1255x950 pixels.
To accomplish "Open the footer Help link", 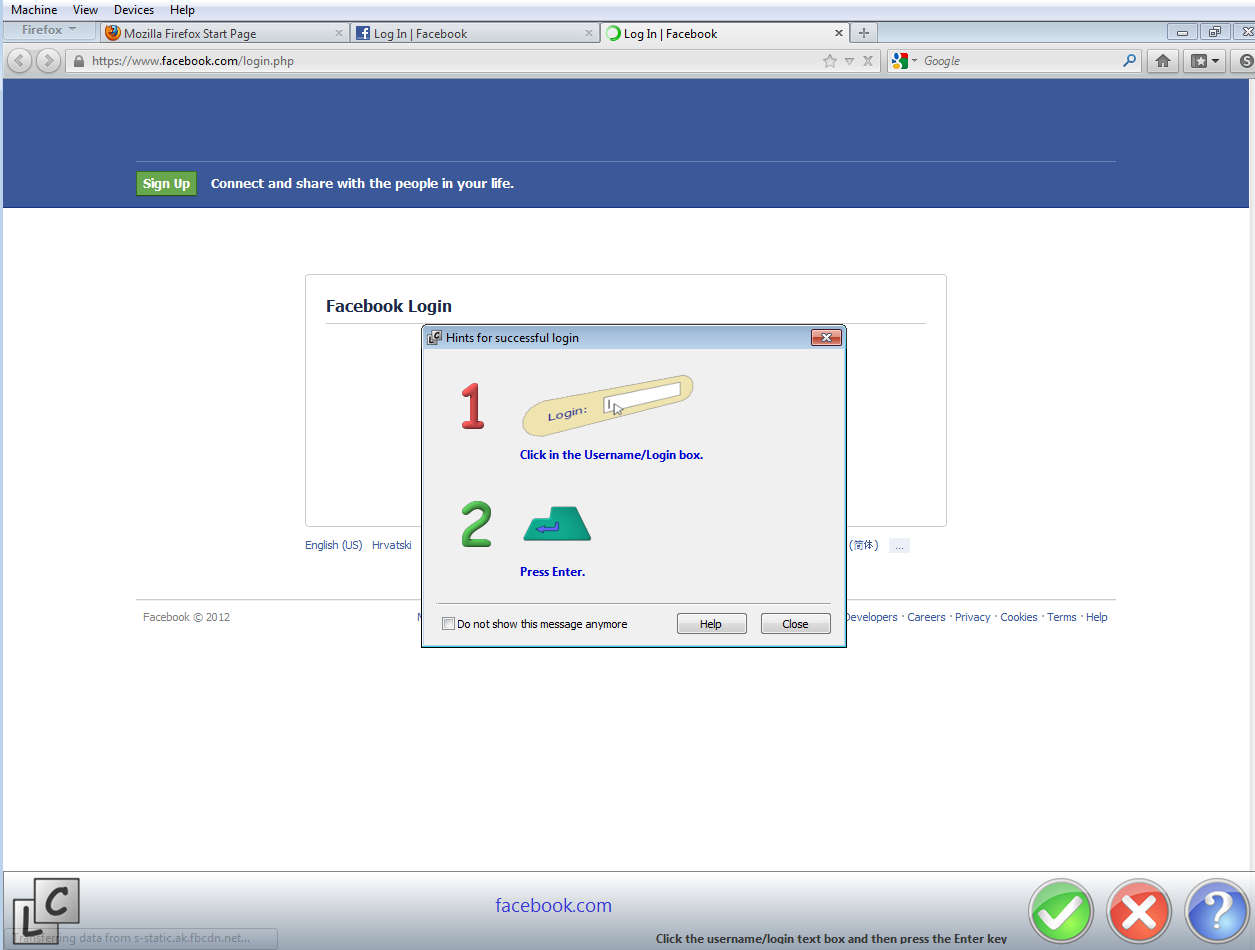I will click(1097, 618).
